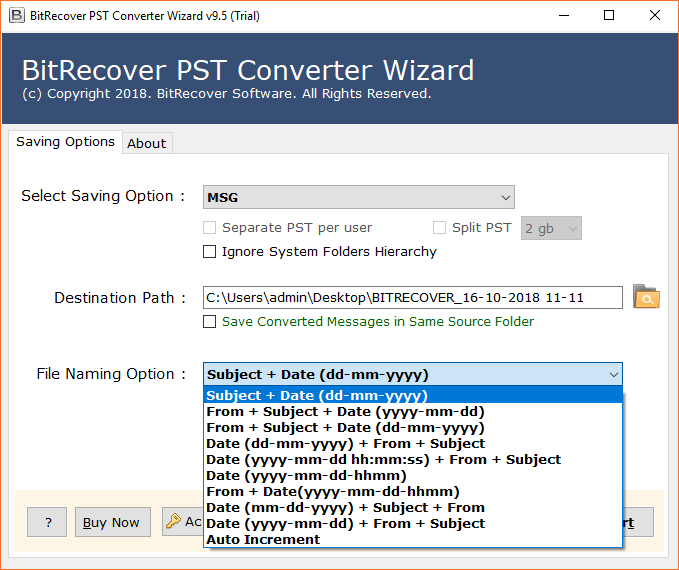Open the Select Saving Option MSG dropdown
The width and height of the screenshot is (679, 570).
pyautogui.click(x=359, y=198)
